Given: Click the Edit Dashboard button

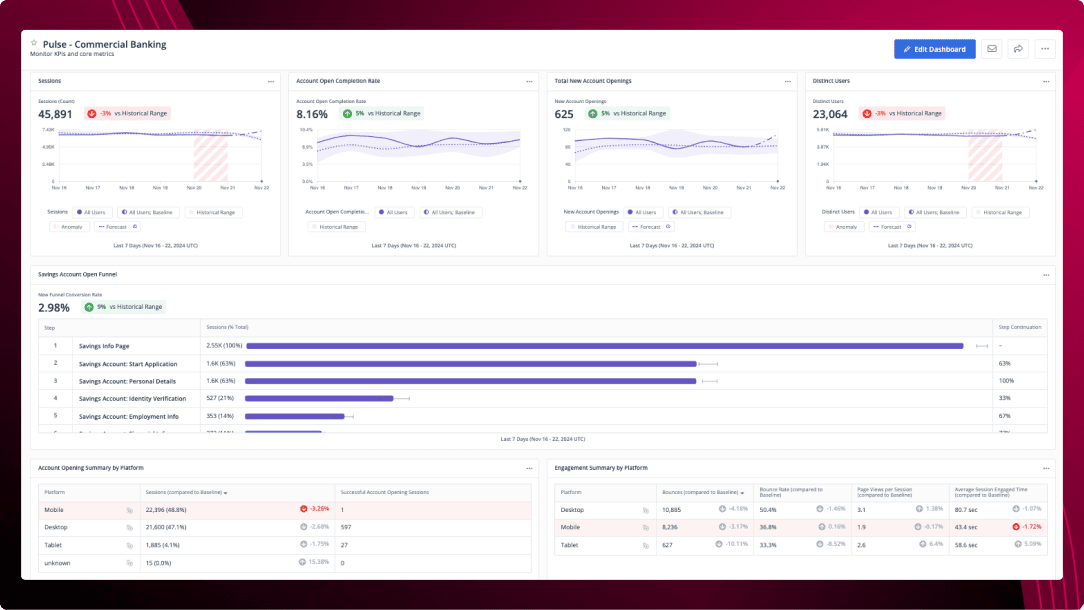Looking at the screenshot, I should pyautogui.click(x=934, y=48).
